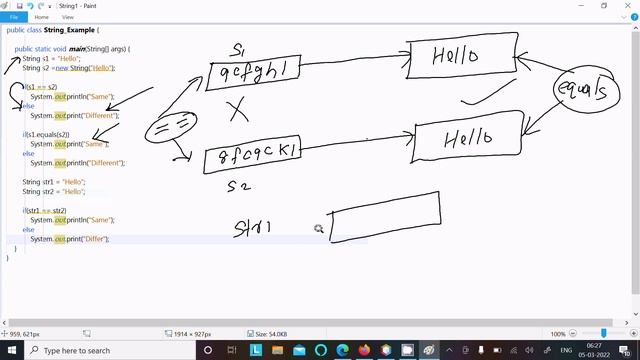Click the zoom out minus button
640x360 pixels.
573,333
